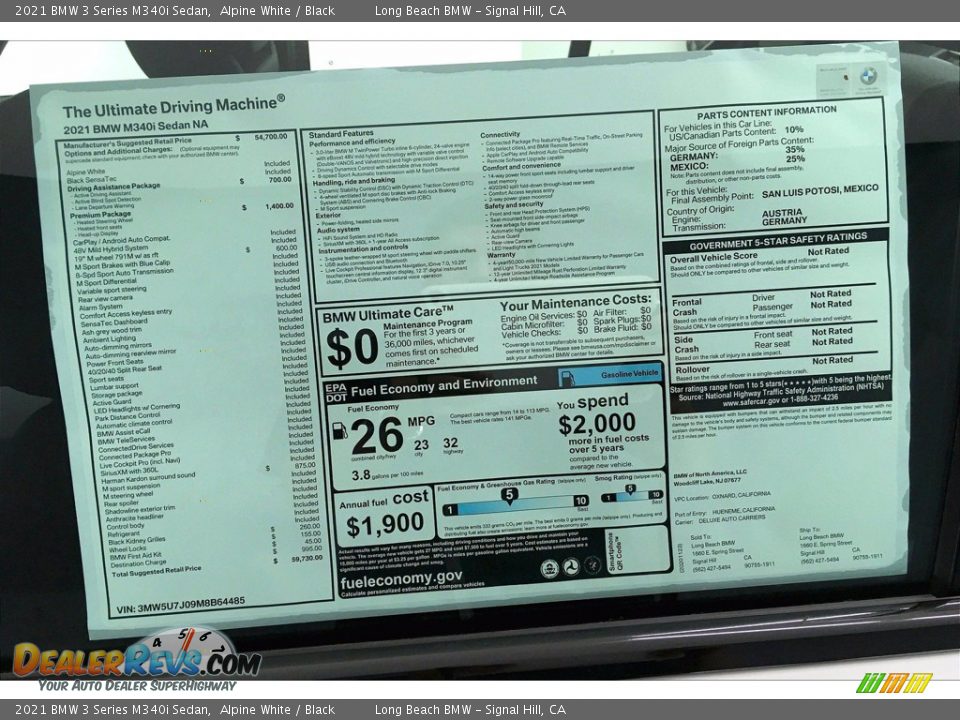Click the Port of Entry HUENEME, CALIFORNIA line
Screen dimensions: 960x720
725,511
